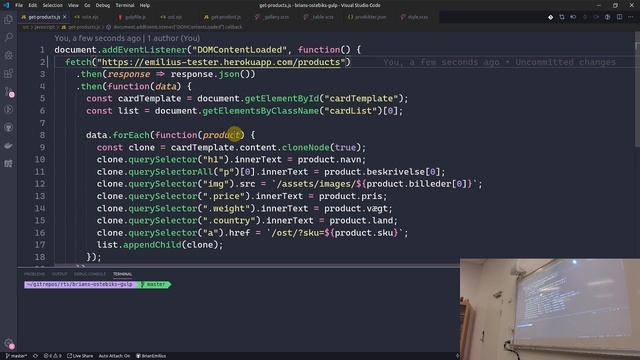The height and width of the screenshot is (360, 640).
Task: Select the Problems panel tab
Action: [34, 274]
